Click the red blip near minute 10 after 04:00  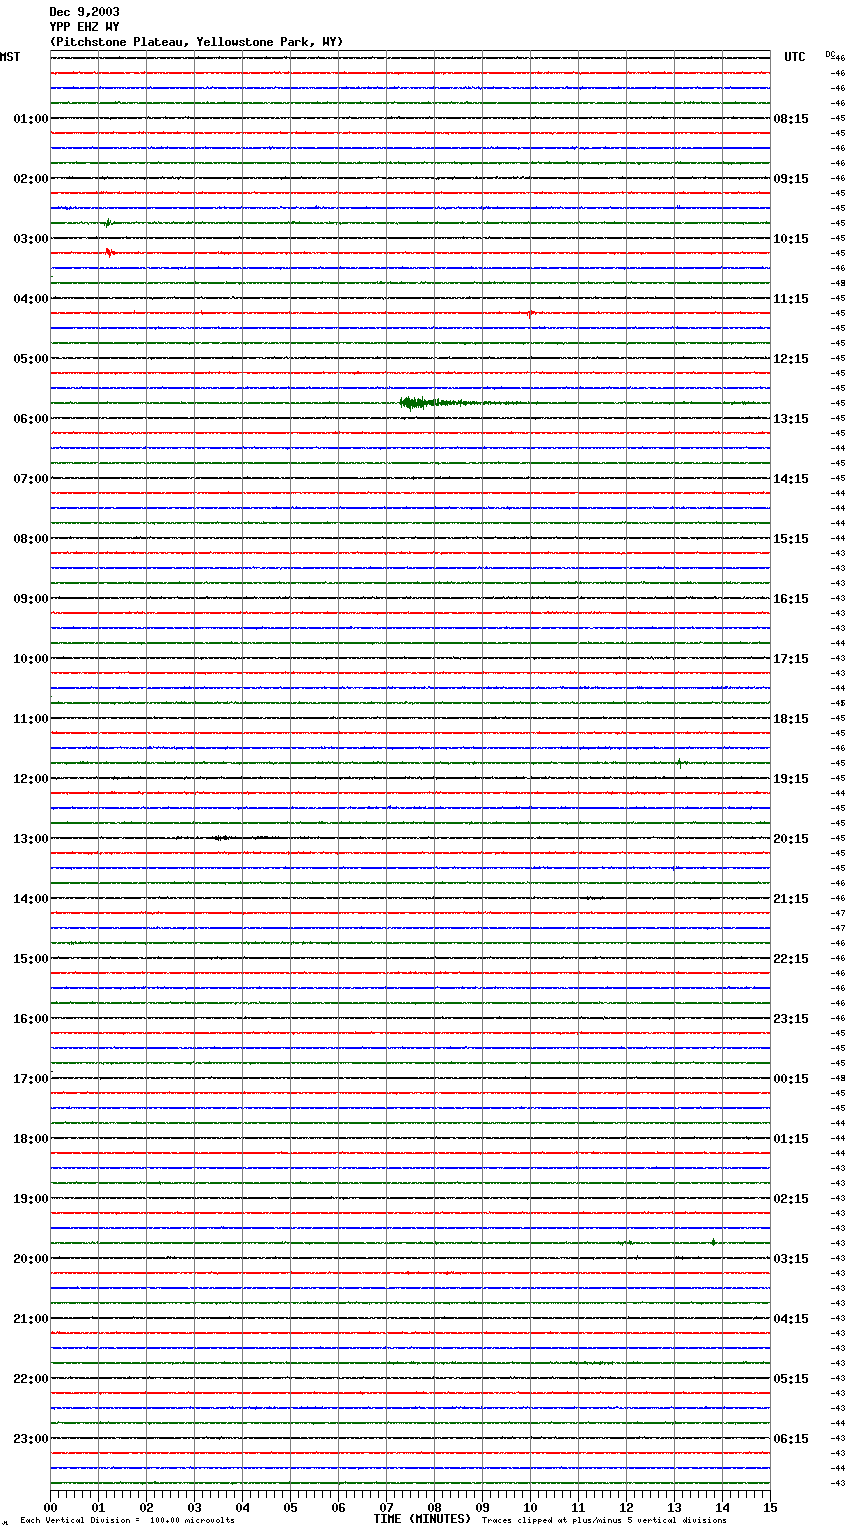point(531,313)
